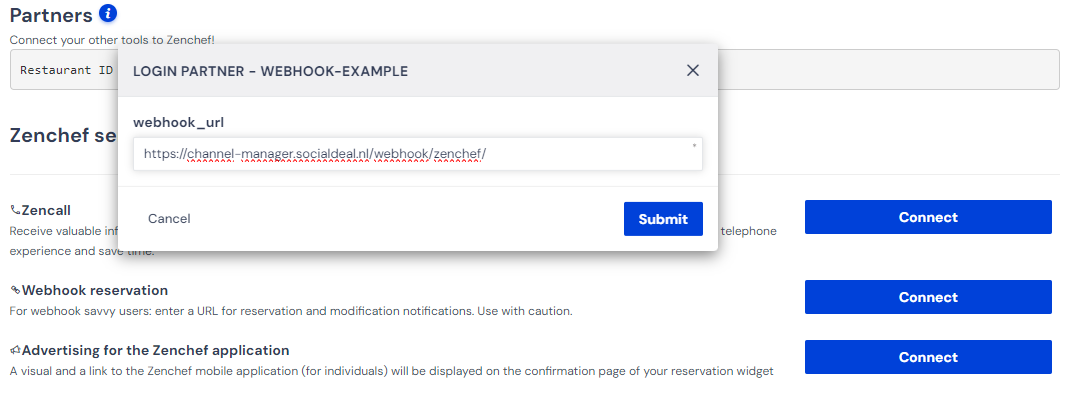Click Advertising for the Zenchef application heading
Viewport: 1071px width, 395px height.
coord(156,351)
